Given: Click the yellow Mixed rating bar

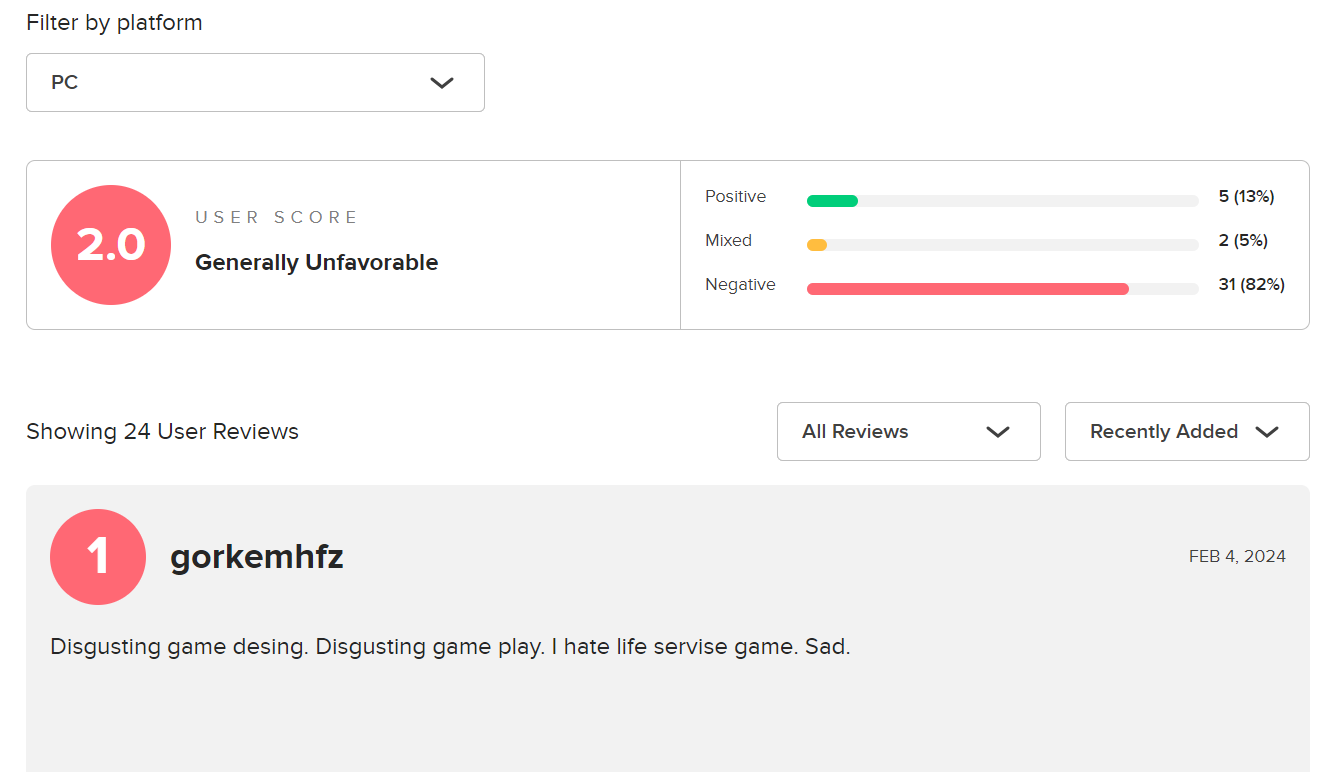Looking at the screenshot, I should coord(817,245).
